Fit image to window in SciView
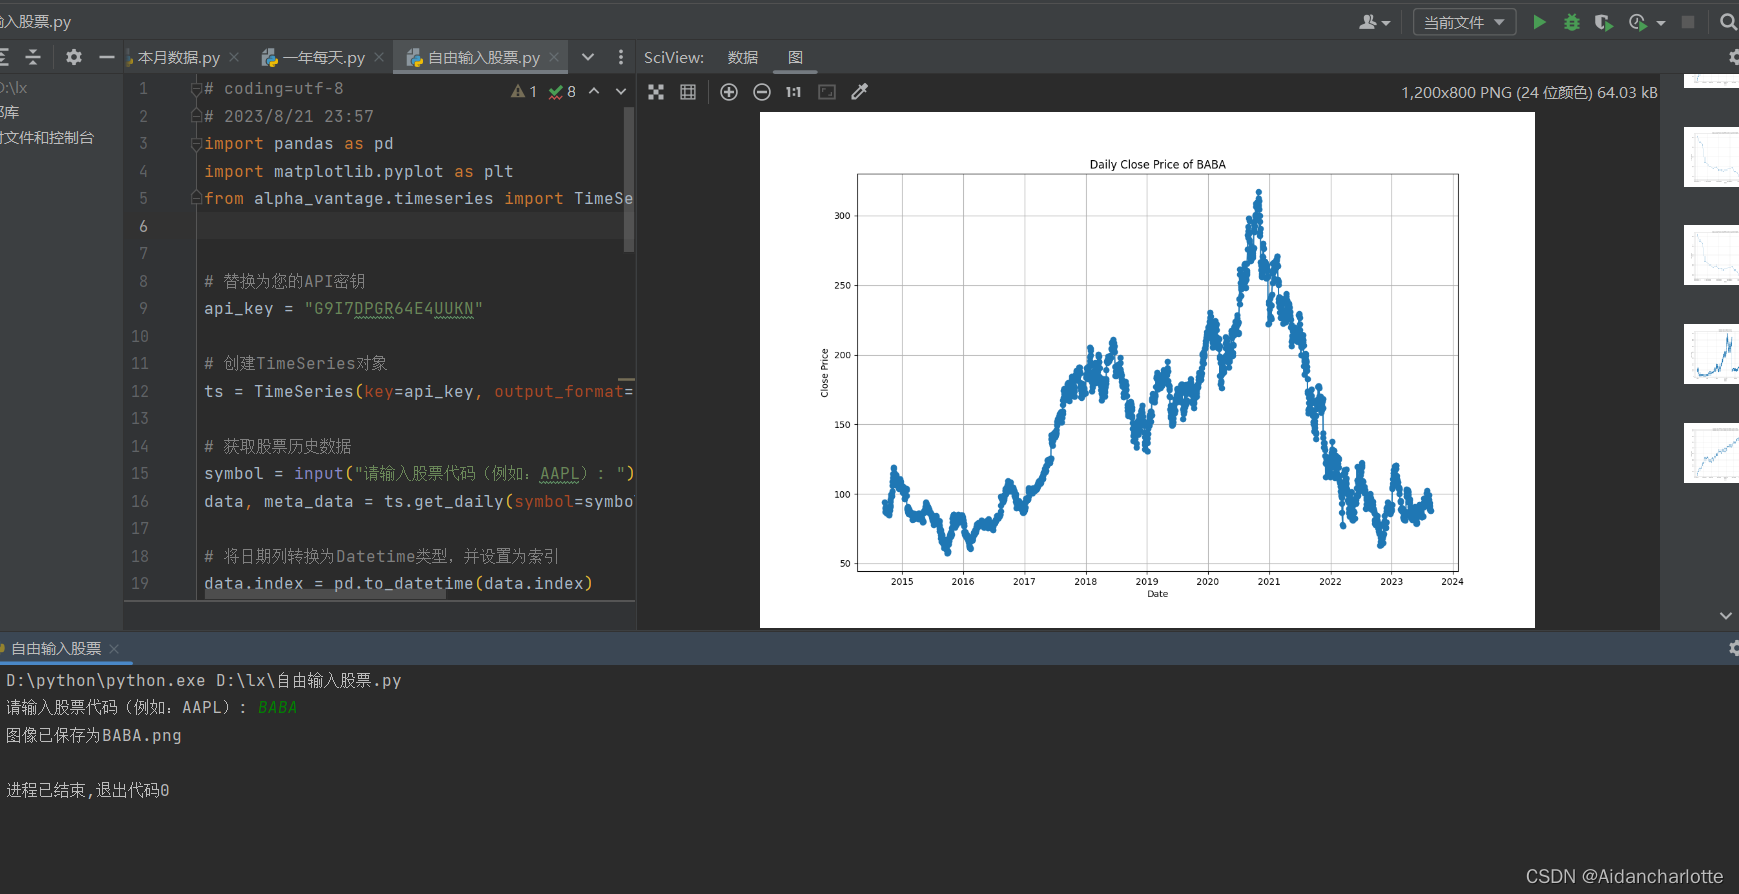 [656, 92]
